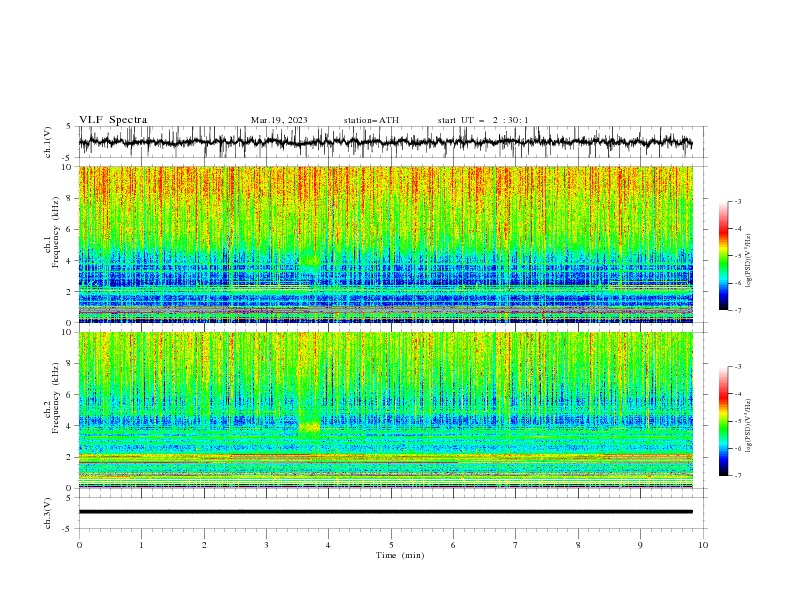
Task: Click the "ch.3(V)" axis label
Action: coord(48,513)
